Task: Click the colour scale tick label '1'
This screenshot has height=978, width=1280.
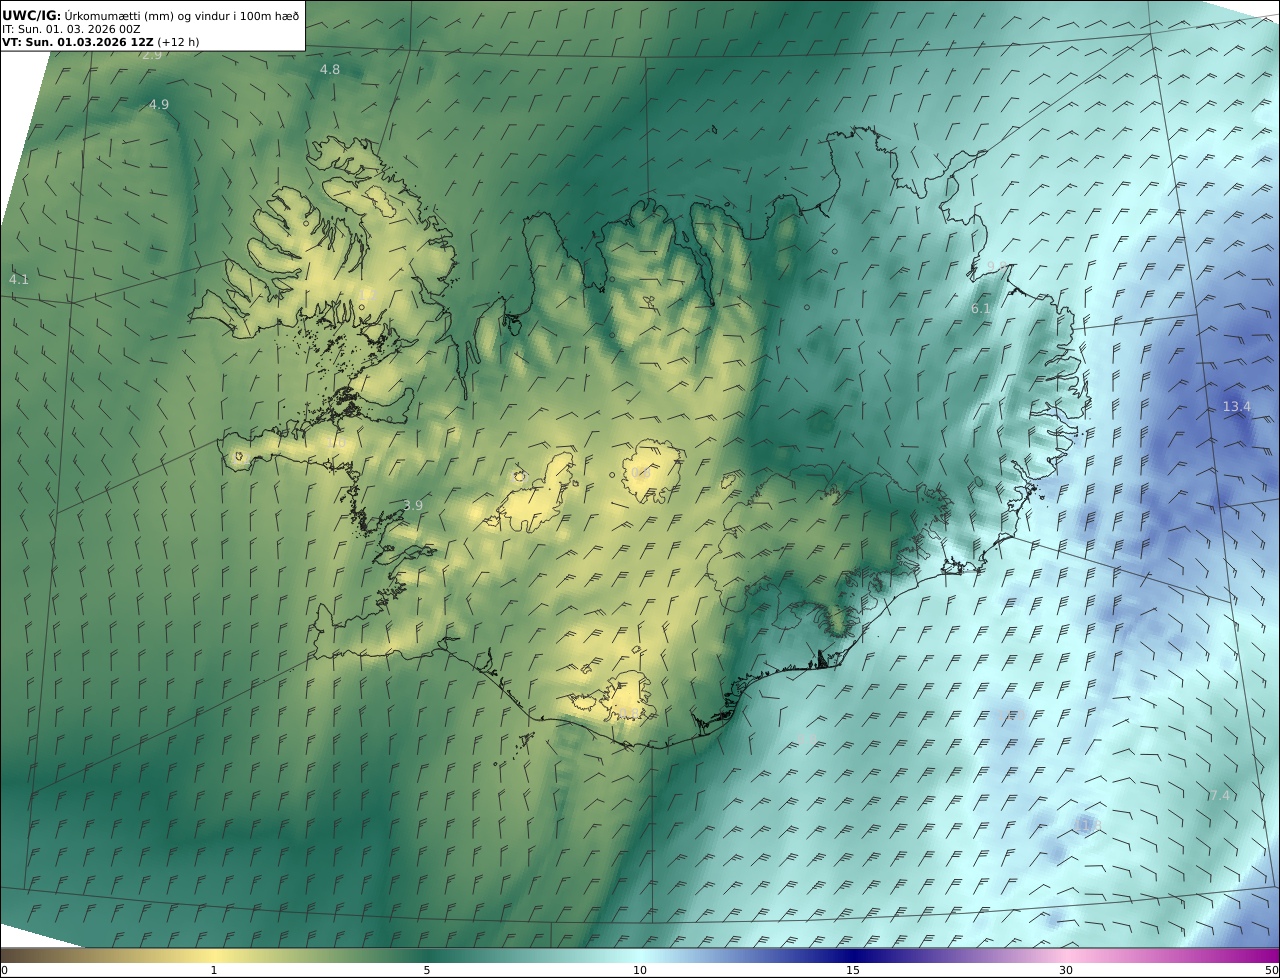Action: click(214, 970)
